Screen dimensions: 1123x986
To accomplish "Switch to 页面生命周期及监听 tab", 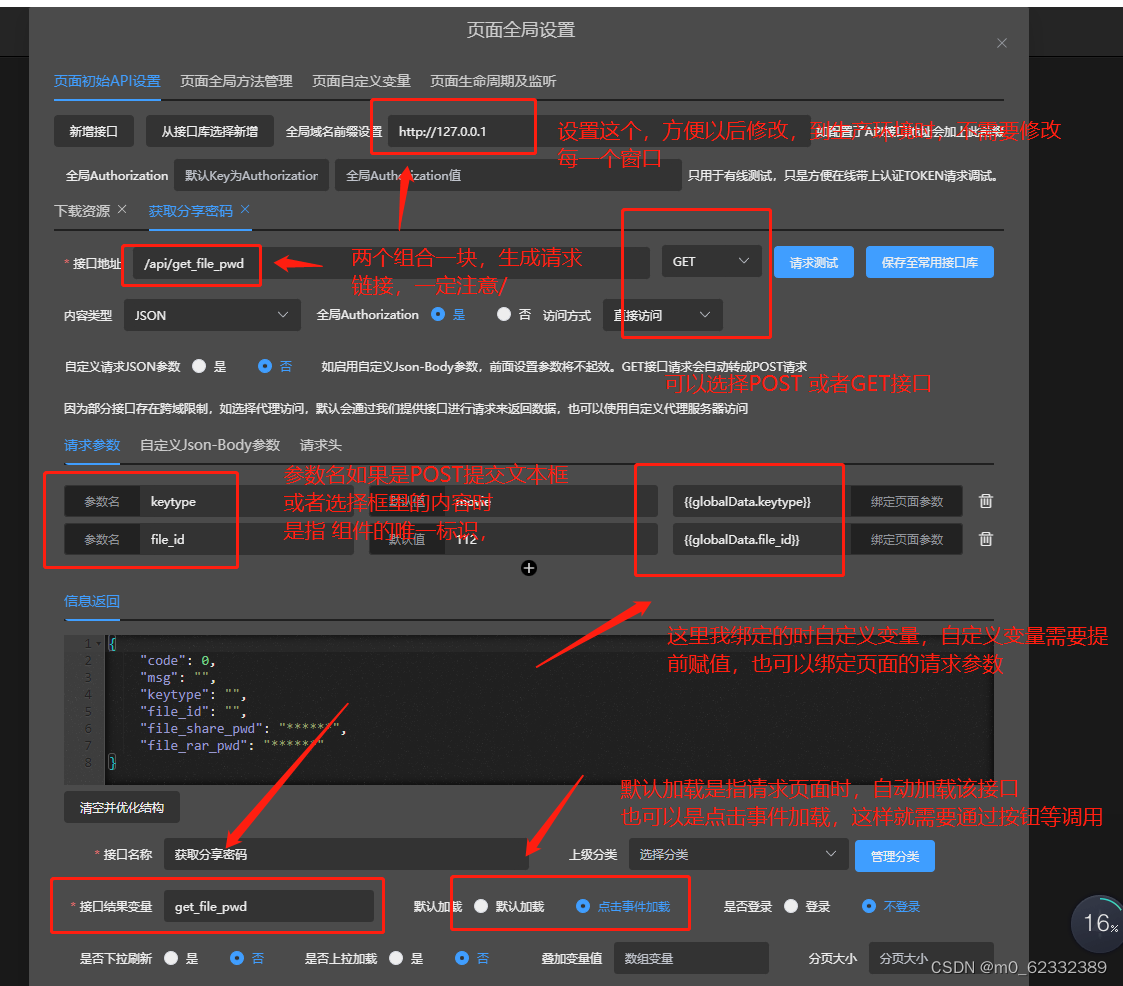I will coord(493,81).
